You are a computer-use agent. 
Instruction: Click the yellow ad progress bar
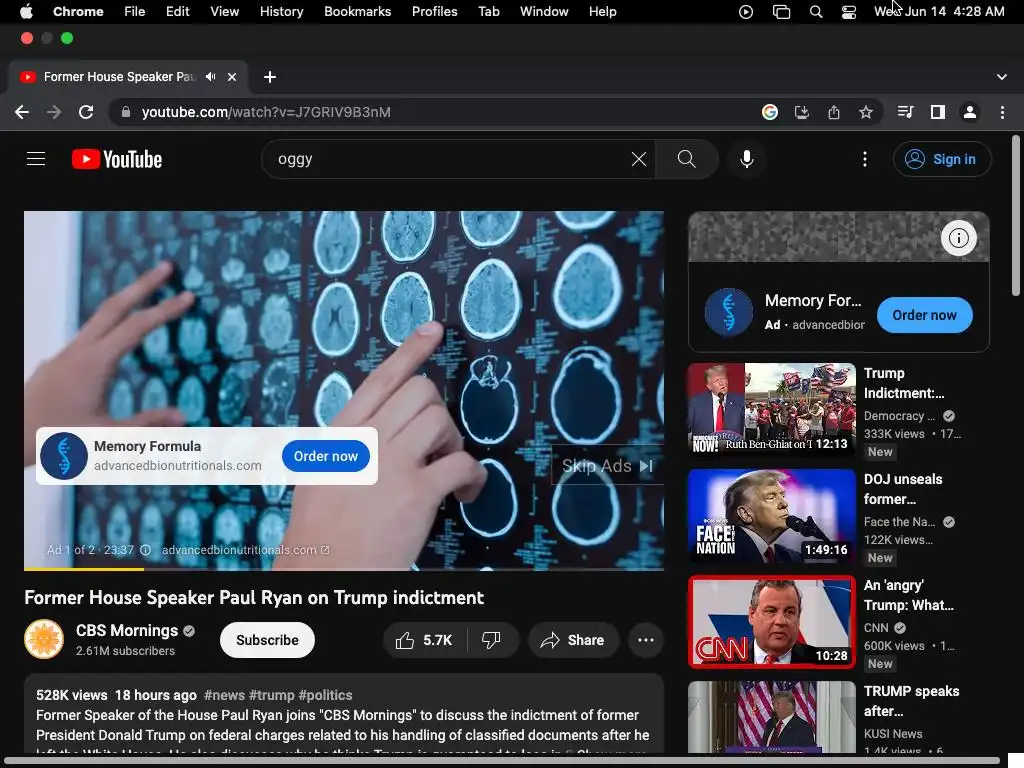[84, 569]
